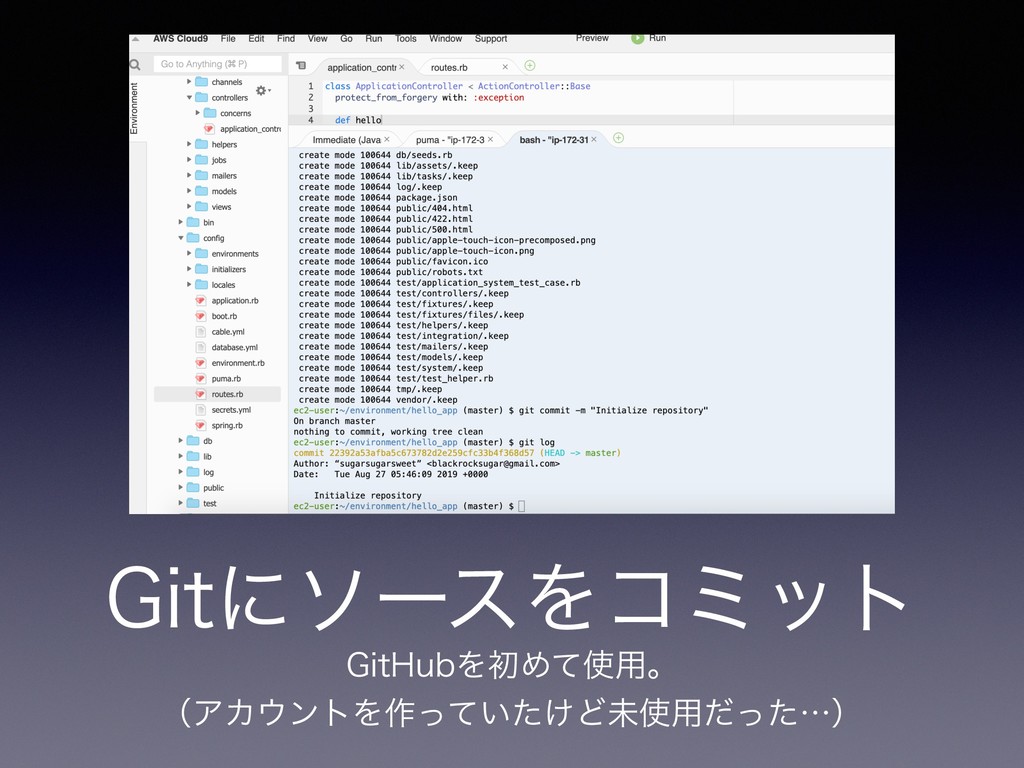Screen dimensions: 1024x768
Task: Collapse the config folder arrow
Action: tap(181, 238)
